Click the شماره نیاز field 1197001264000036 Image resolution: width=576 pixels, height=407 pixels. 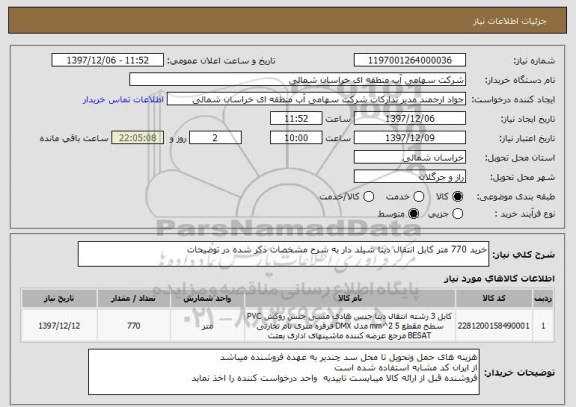[x=410, y=60]
